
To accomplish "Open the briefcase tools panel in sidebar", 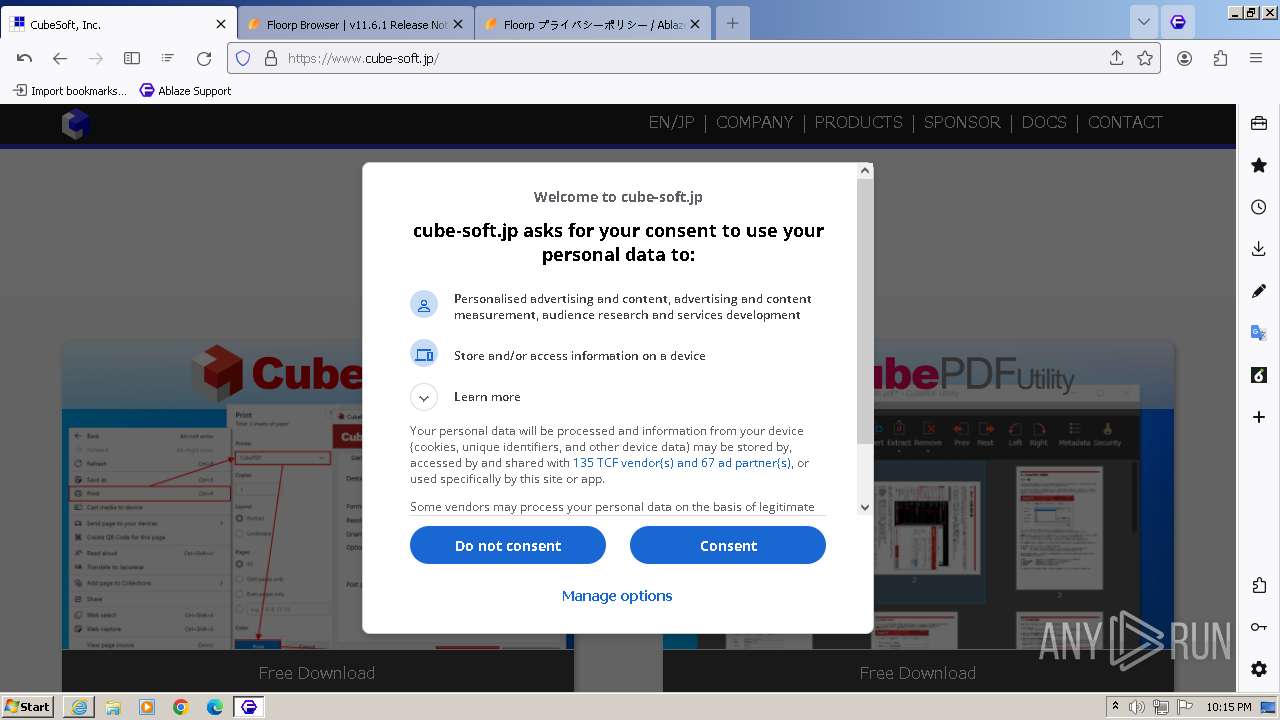I will tap(1259, 123).
